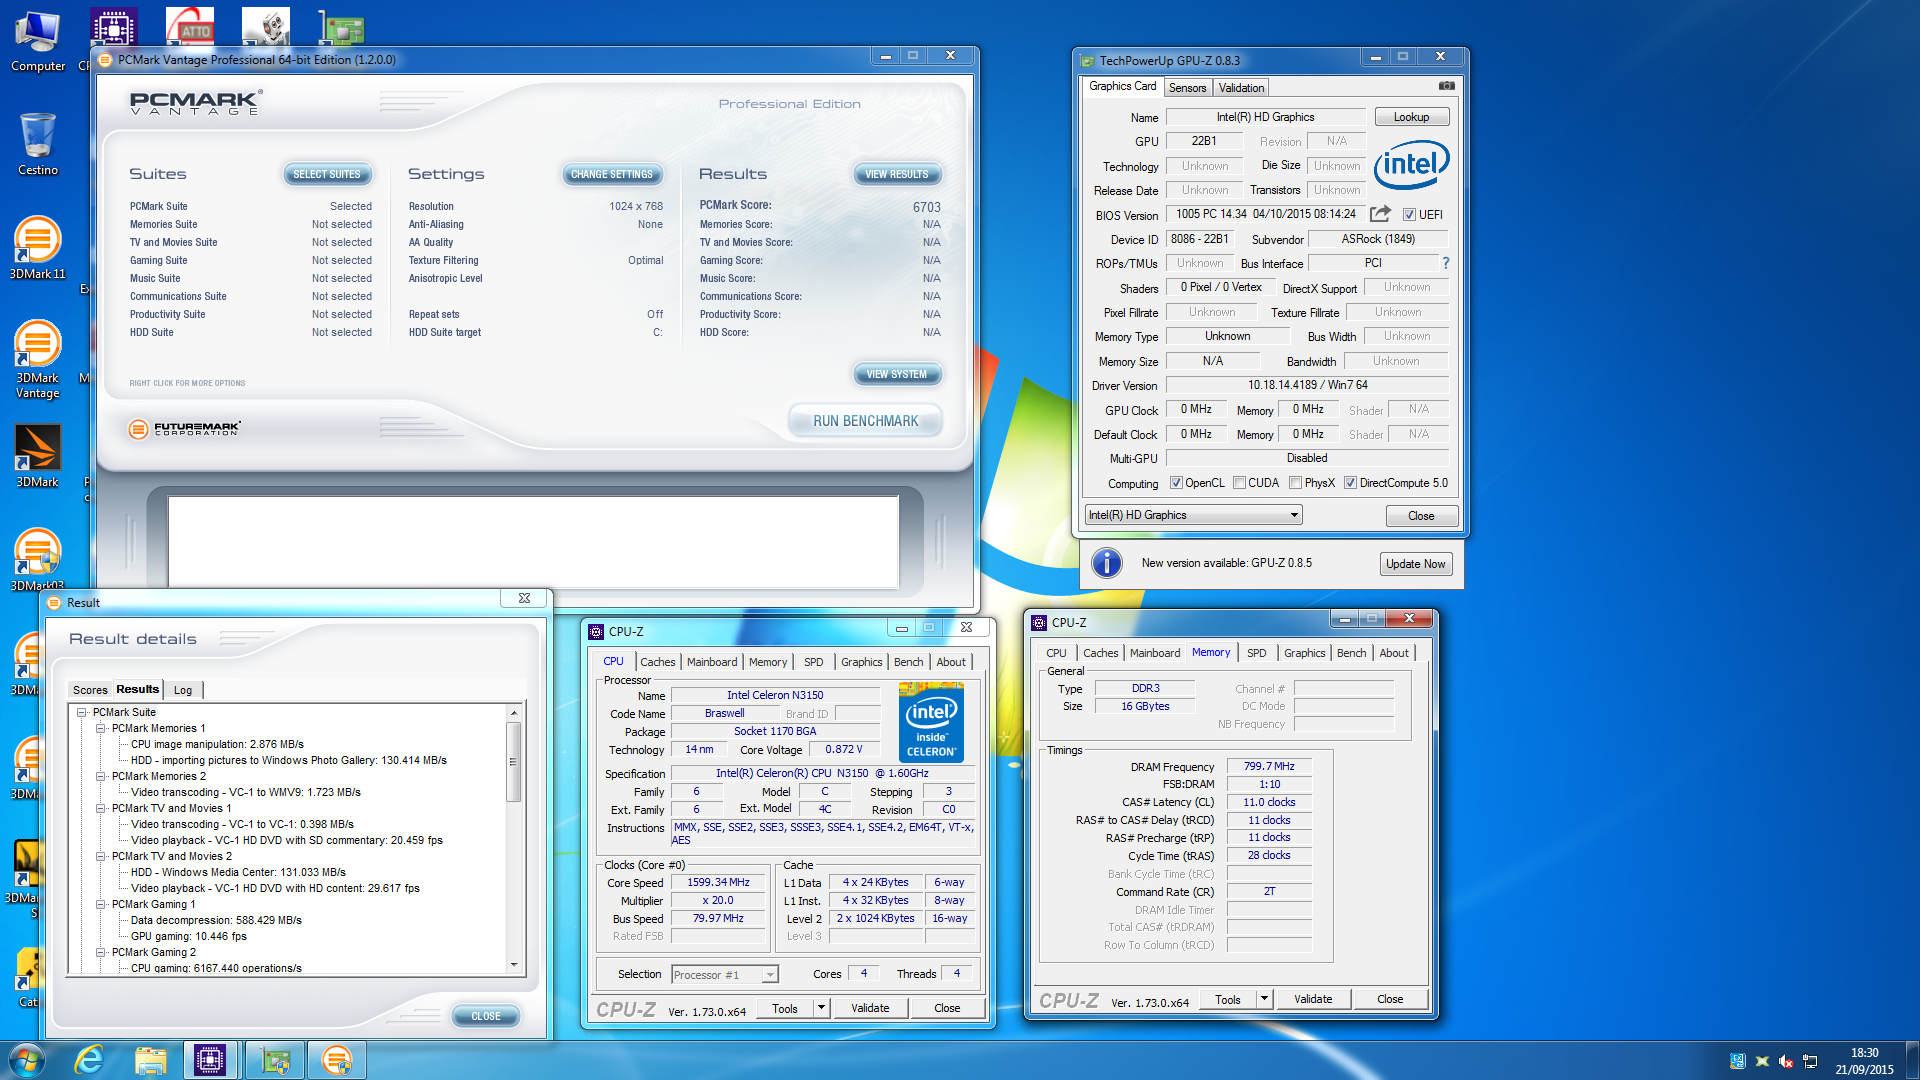The image size is (1920, 1080).
Task: Select the Cestino recycle bin icon
Action: click(x=38, y=144)
